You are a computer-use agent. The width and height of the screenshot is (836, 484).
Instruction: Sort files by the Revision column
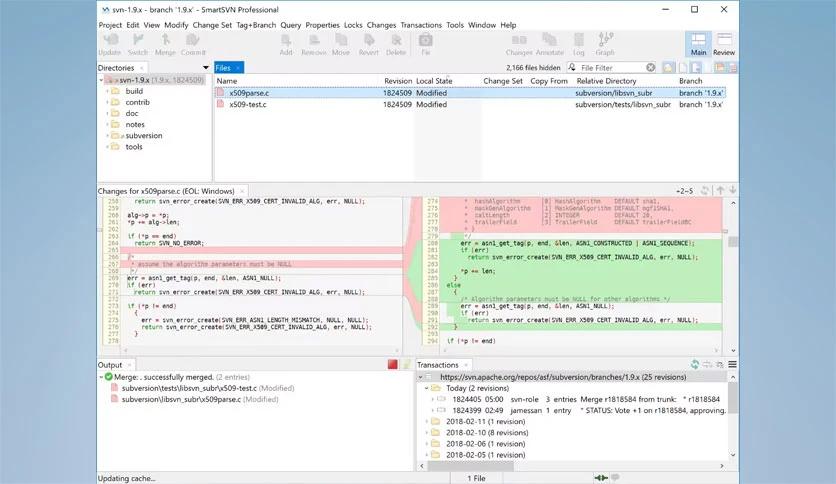397,81
